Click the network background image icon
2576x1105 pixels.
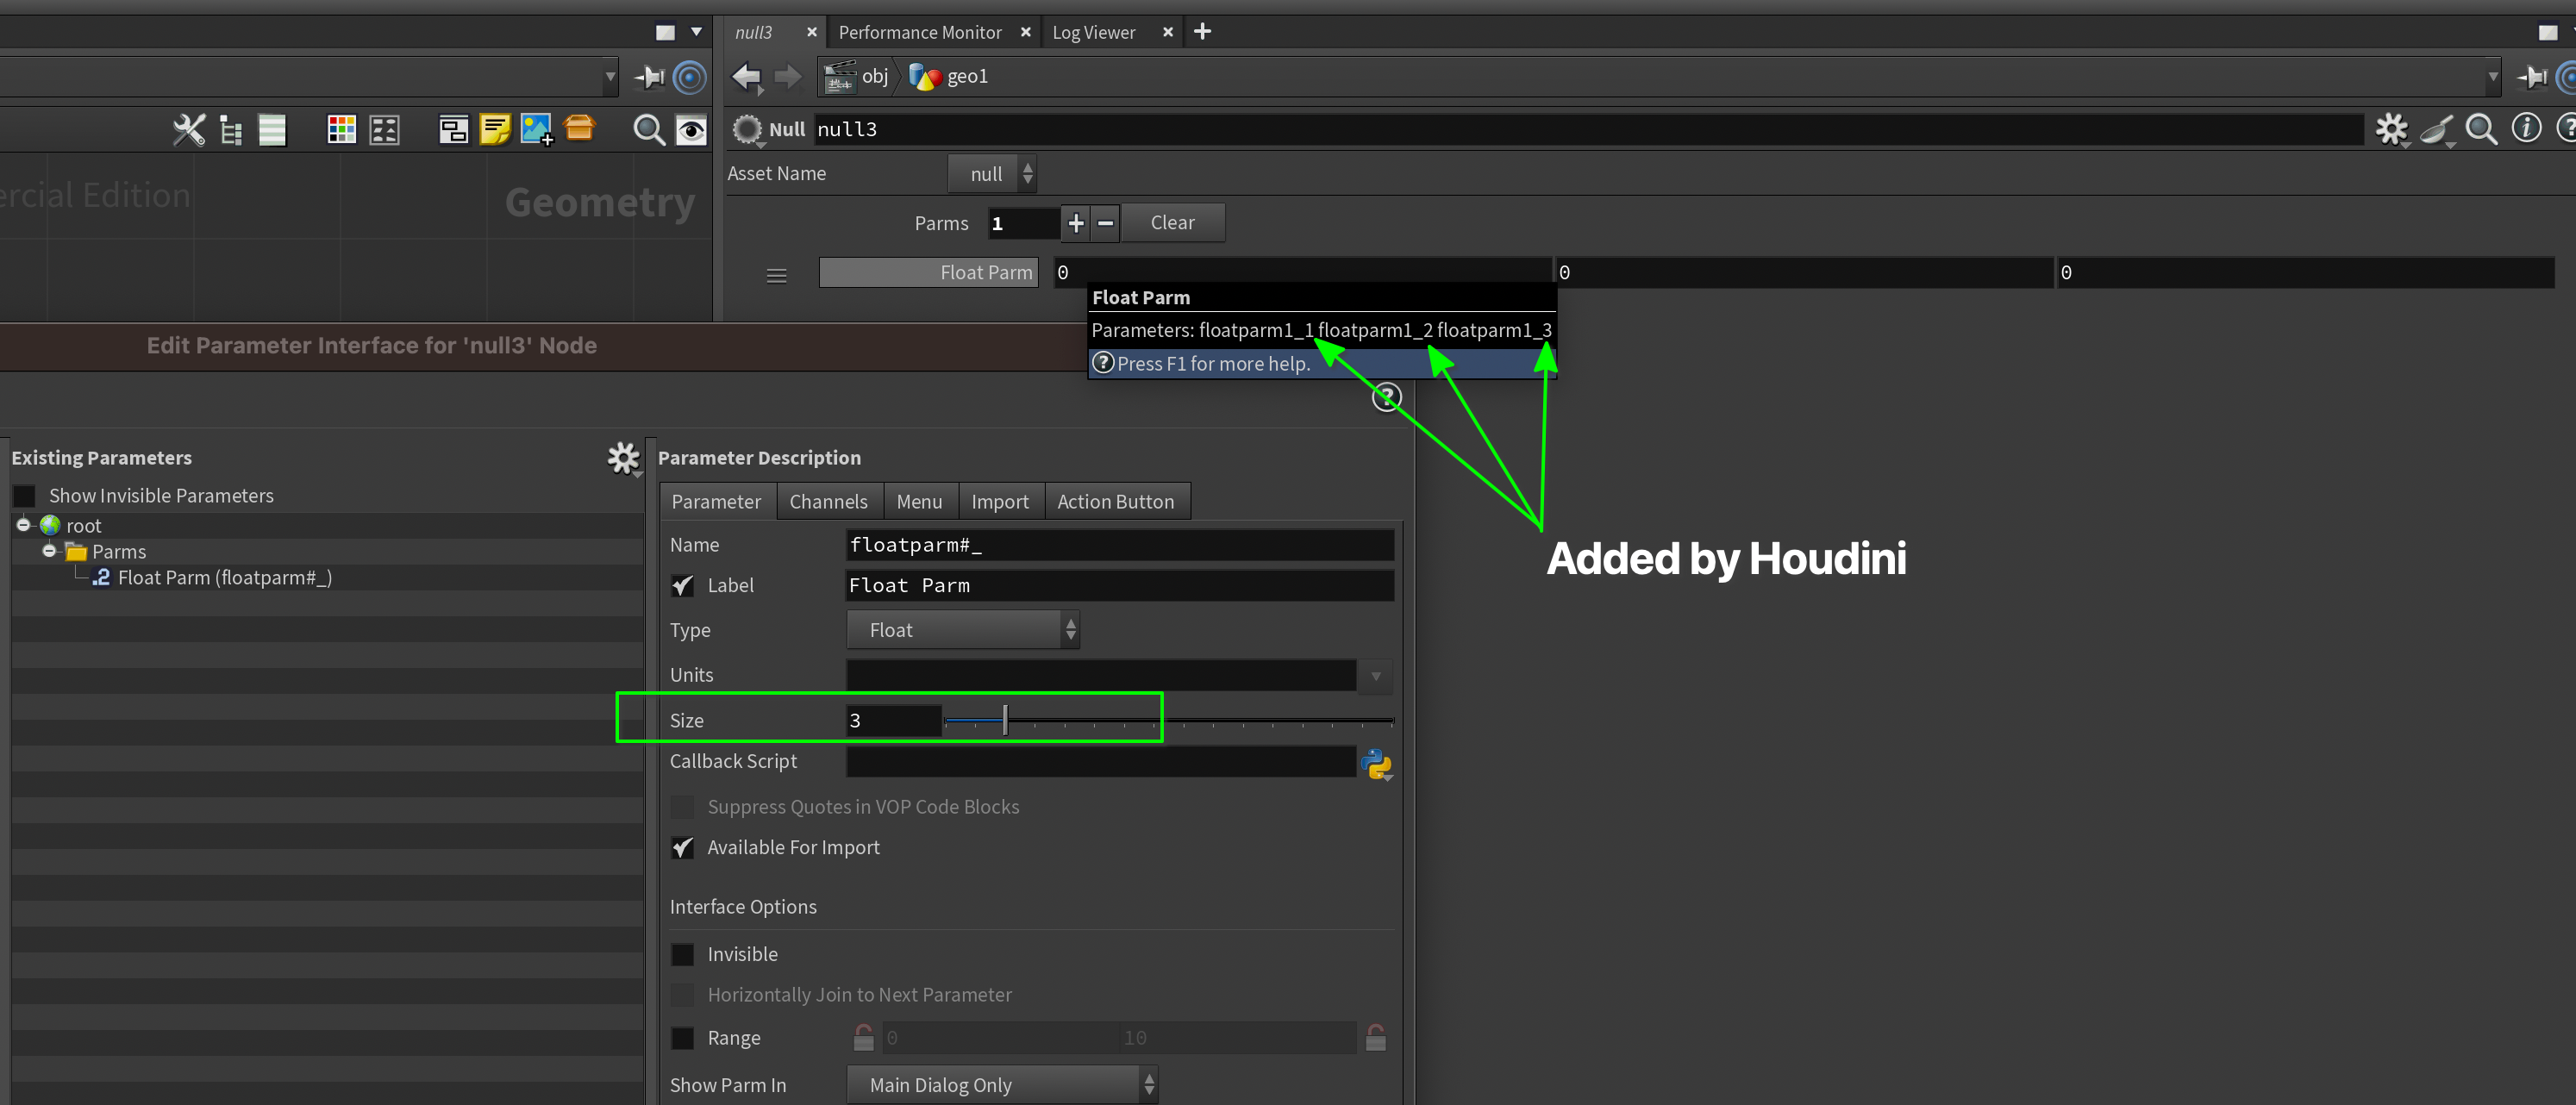[537, 130]
